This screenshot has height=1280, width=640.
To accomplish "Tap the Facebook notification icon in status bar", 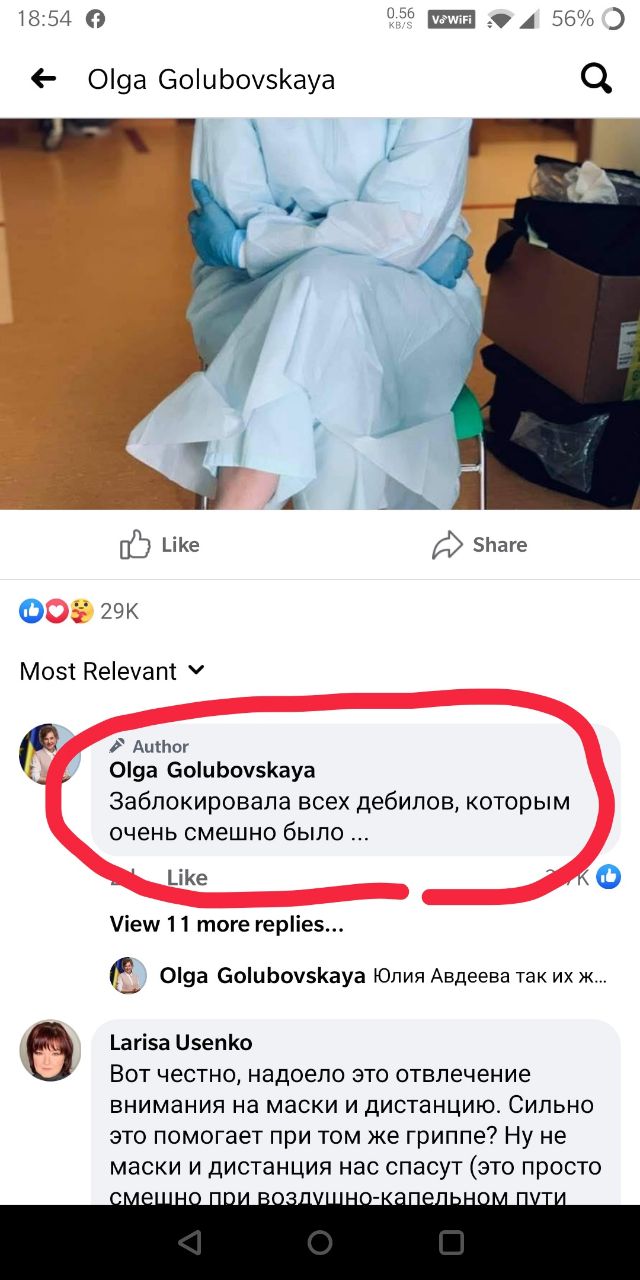I will point(96,19).
